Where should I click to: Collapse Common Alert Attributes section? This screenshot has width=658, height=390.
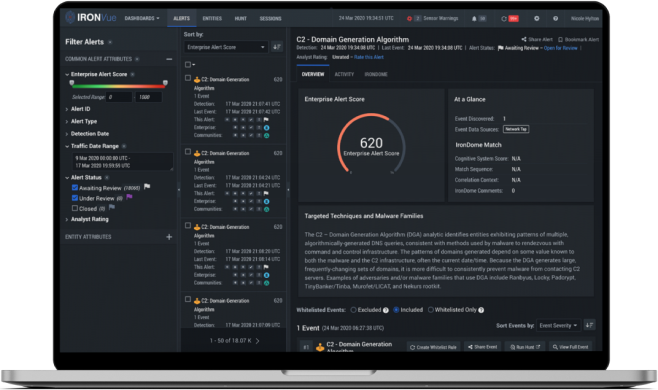(169, 59)
